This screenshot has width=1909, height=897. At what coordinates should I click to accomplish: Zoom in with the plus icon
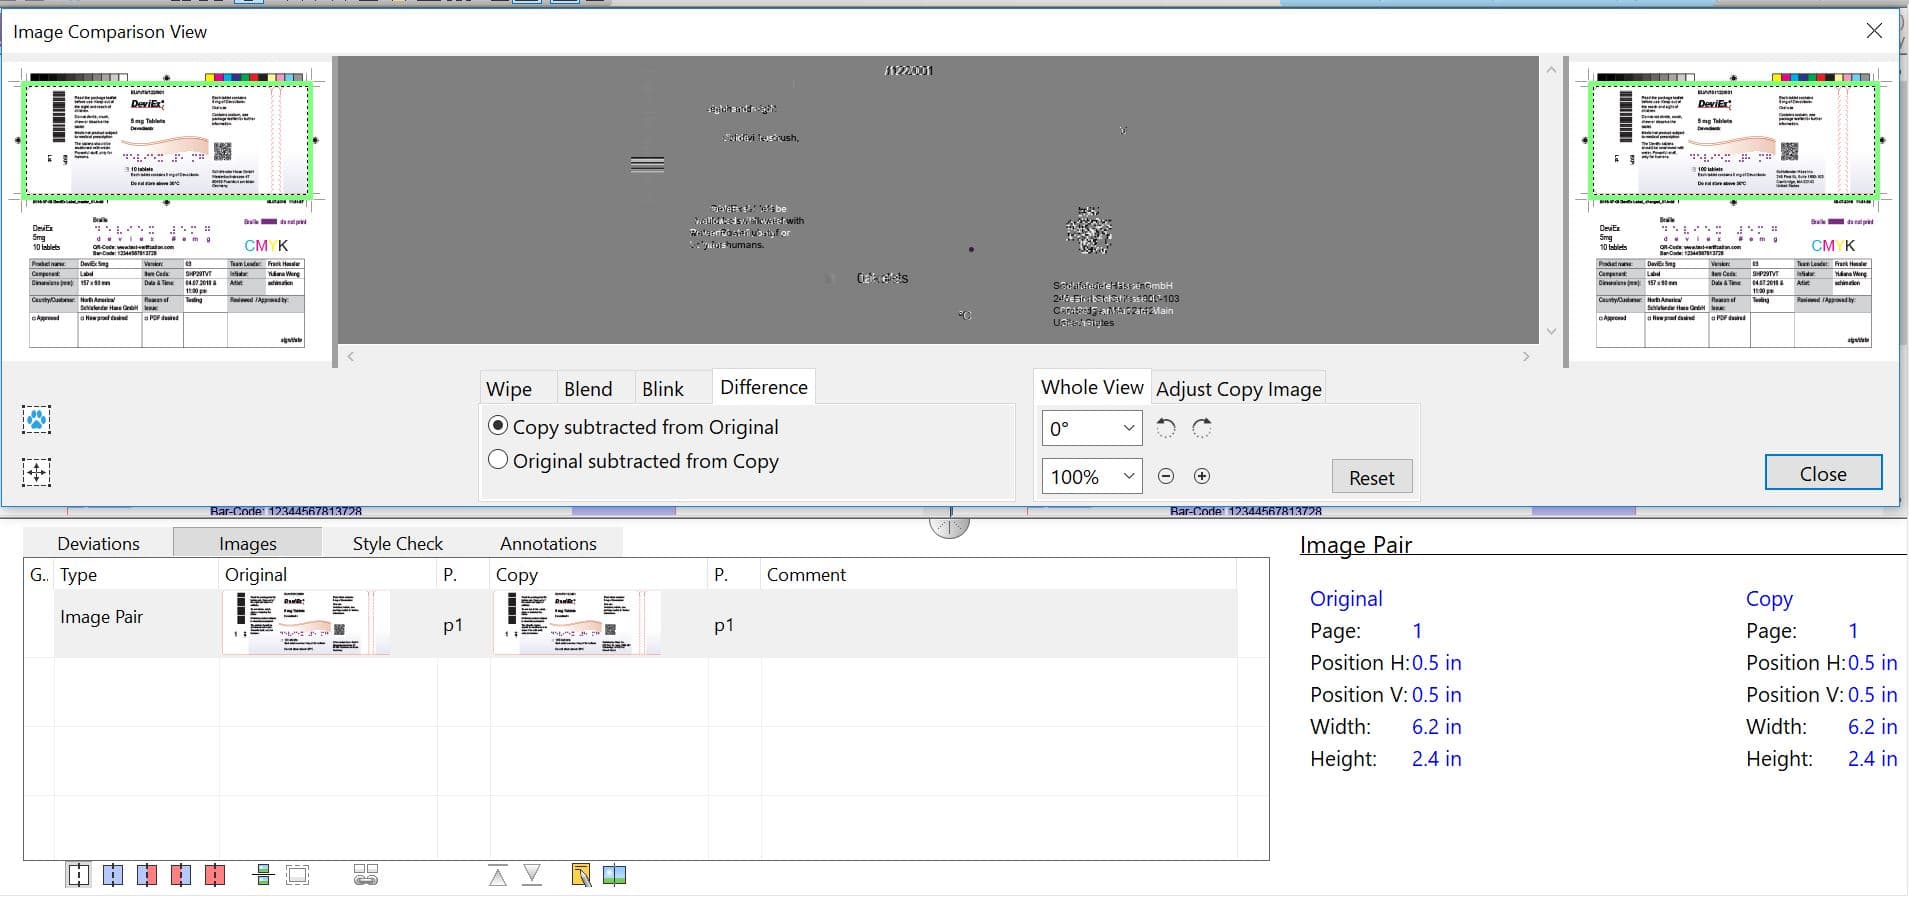(x=1202, y=477)
